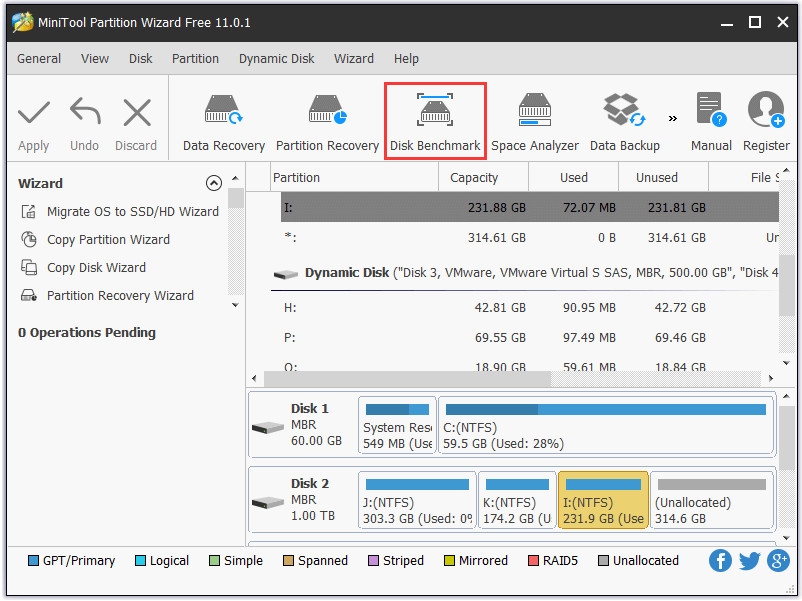This screenshot has height=601, width=802.
Task: Open the Manual
Action: [710, 119]
